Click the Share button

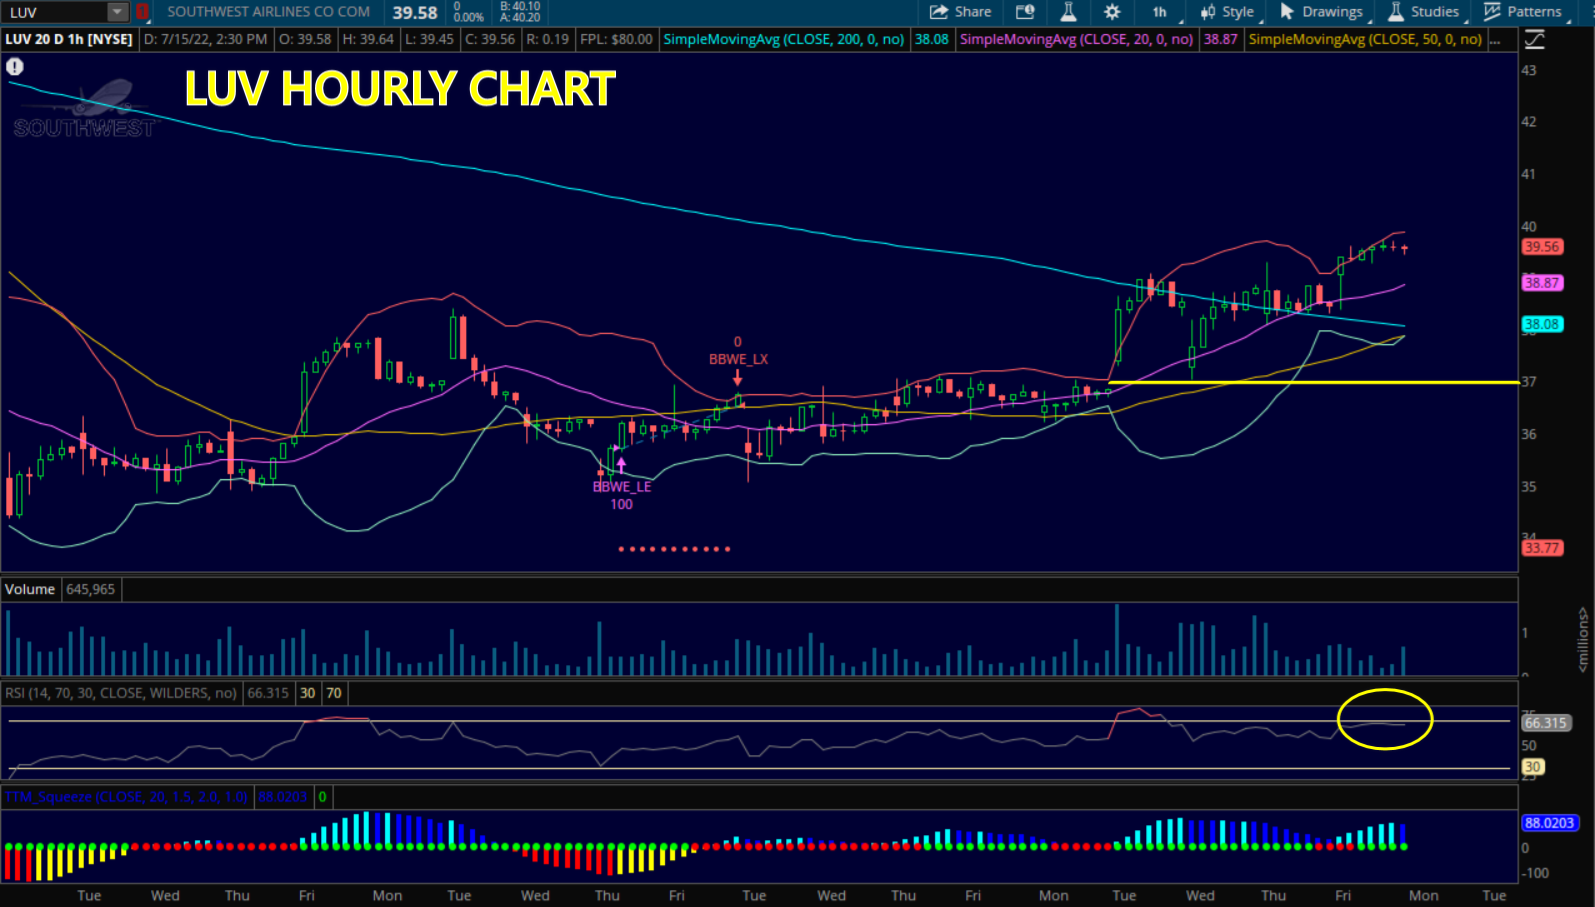pos(960,12)
